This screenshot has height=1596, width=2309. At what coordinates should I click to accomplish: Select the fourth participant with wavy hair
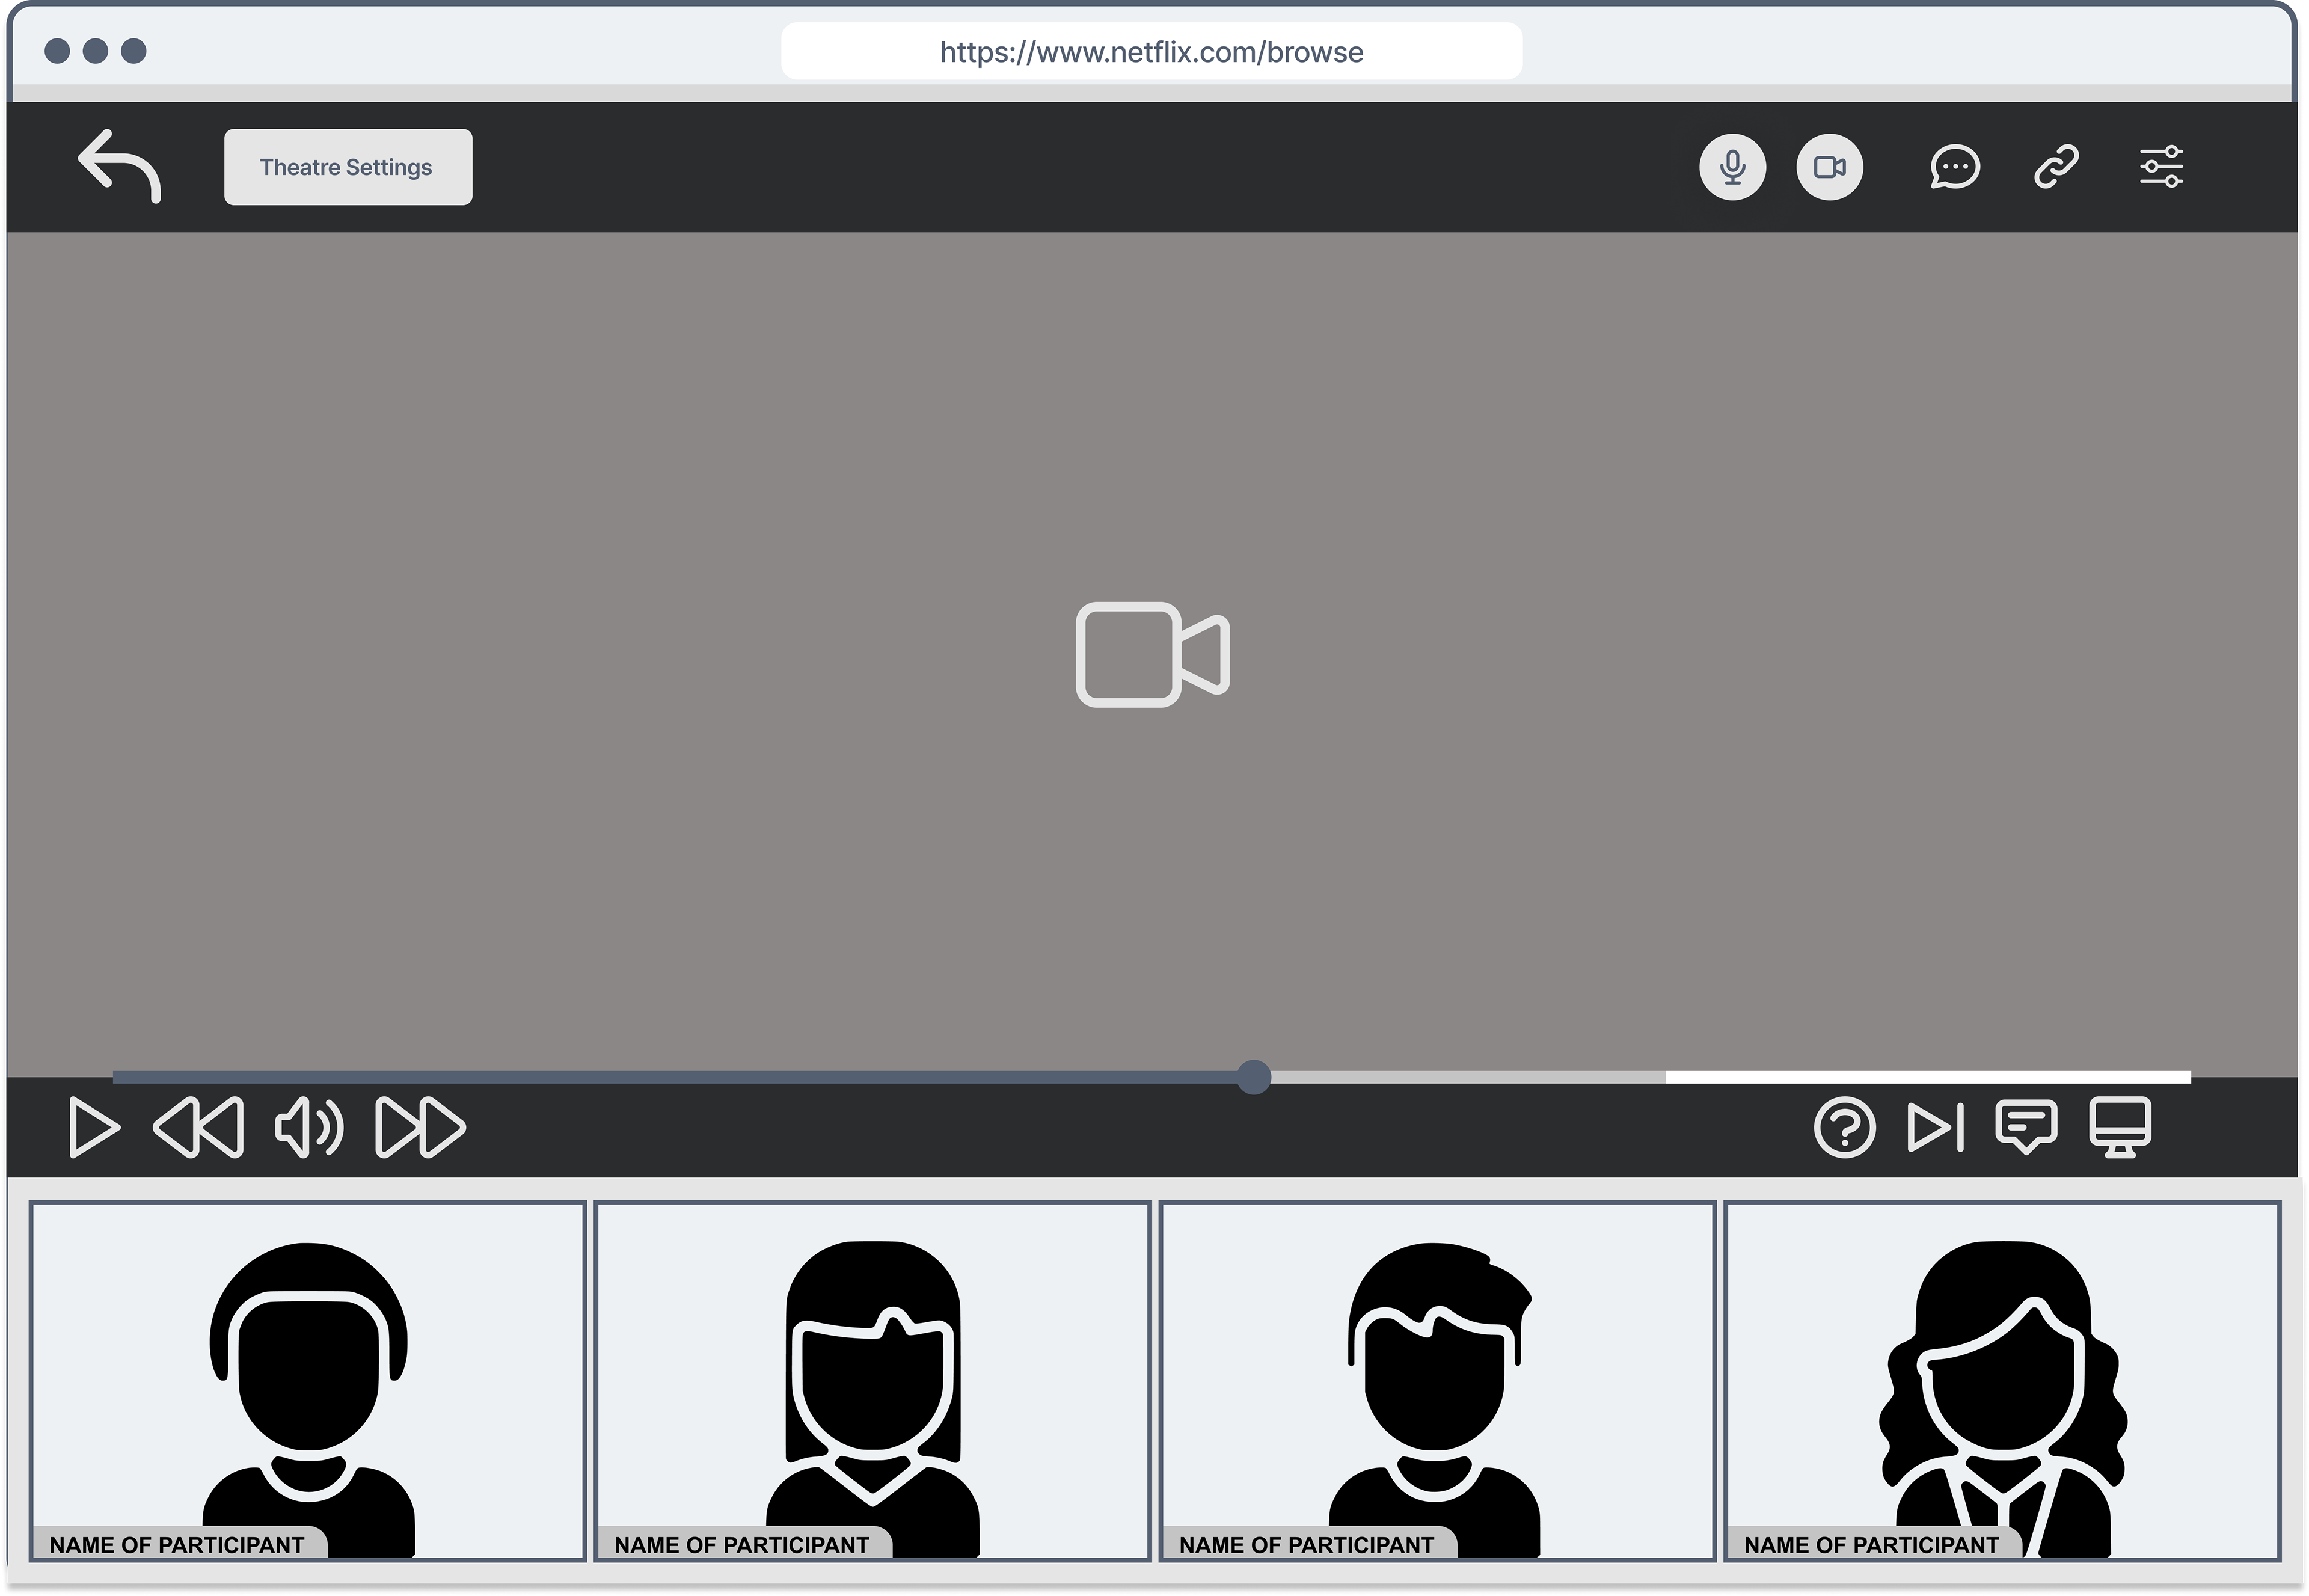[x=2002, y=1381]
